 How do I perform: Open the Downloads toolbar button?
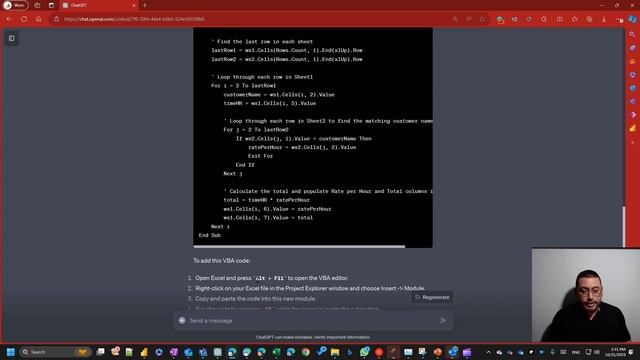point(604,19)
